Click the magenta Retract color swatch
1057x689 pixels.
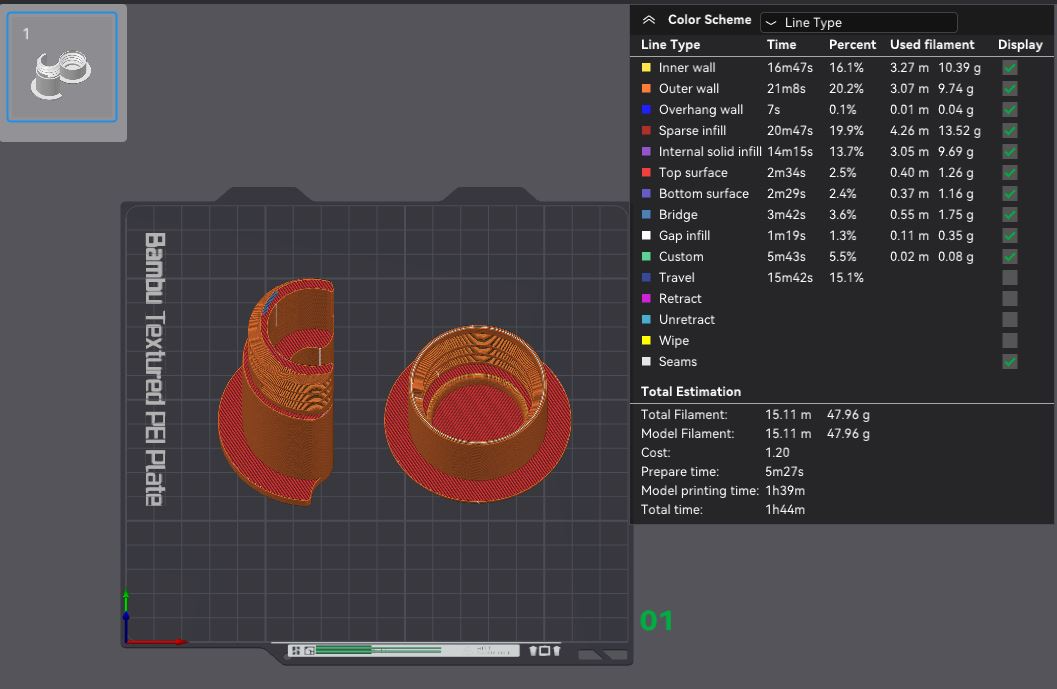click(646, 298)
